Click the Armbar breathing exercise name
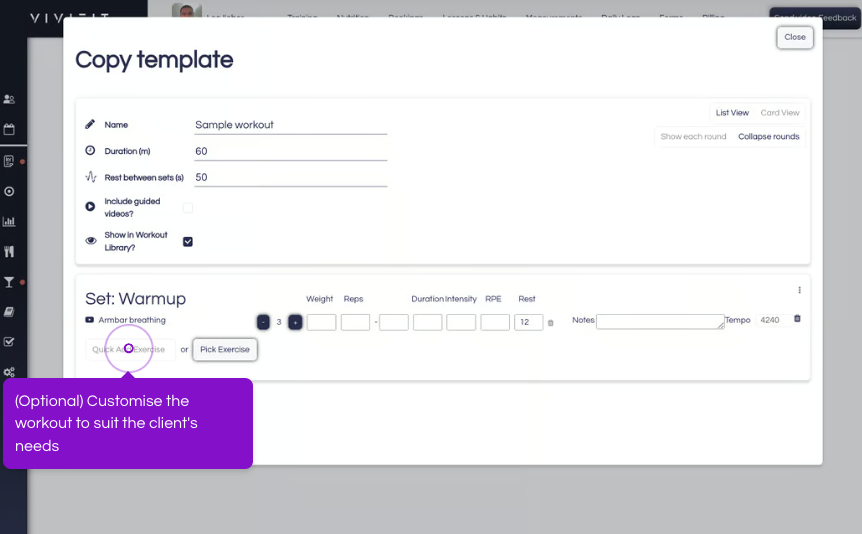This screenshot has height=534, width=862. (x=132, y=320)
